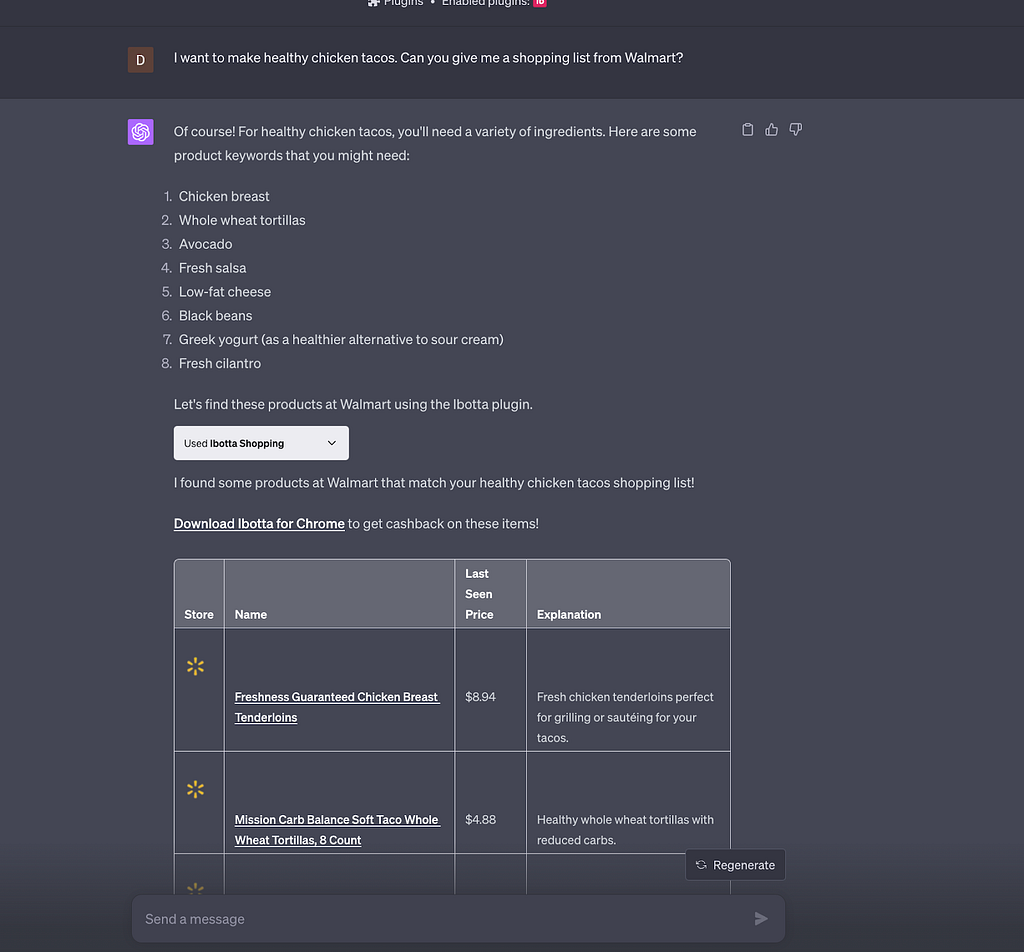Click the Walmart logo in the chicken tenderloins row

pos(195,667)
